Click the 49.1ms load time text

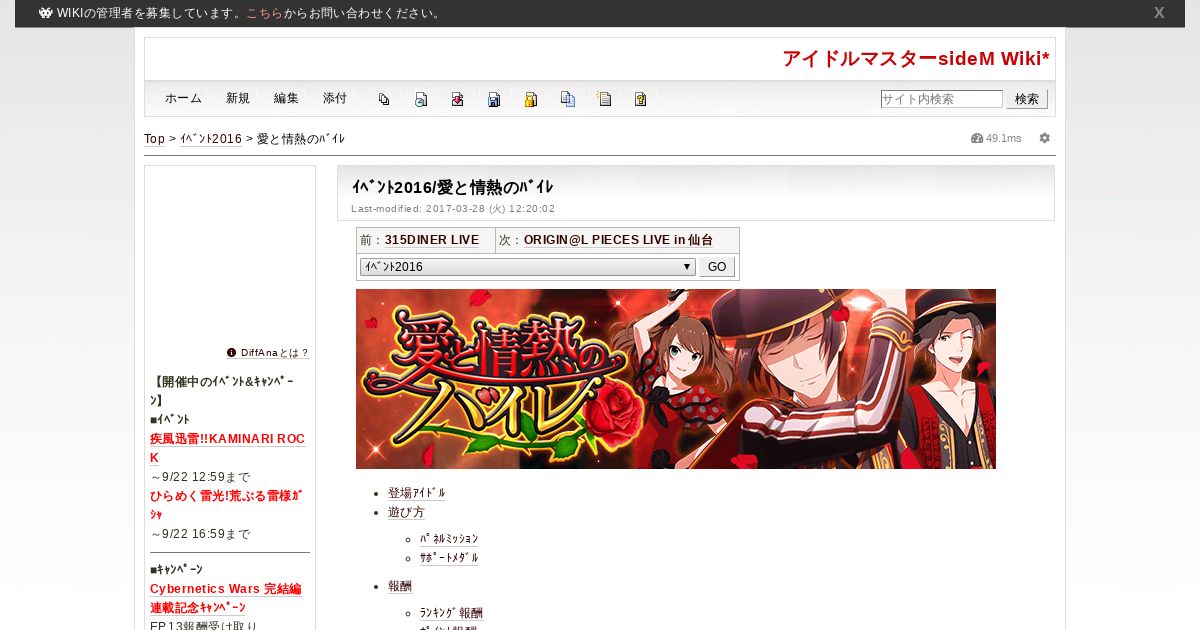1004,138
